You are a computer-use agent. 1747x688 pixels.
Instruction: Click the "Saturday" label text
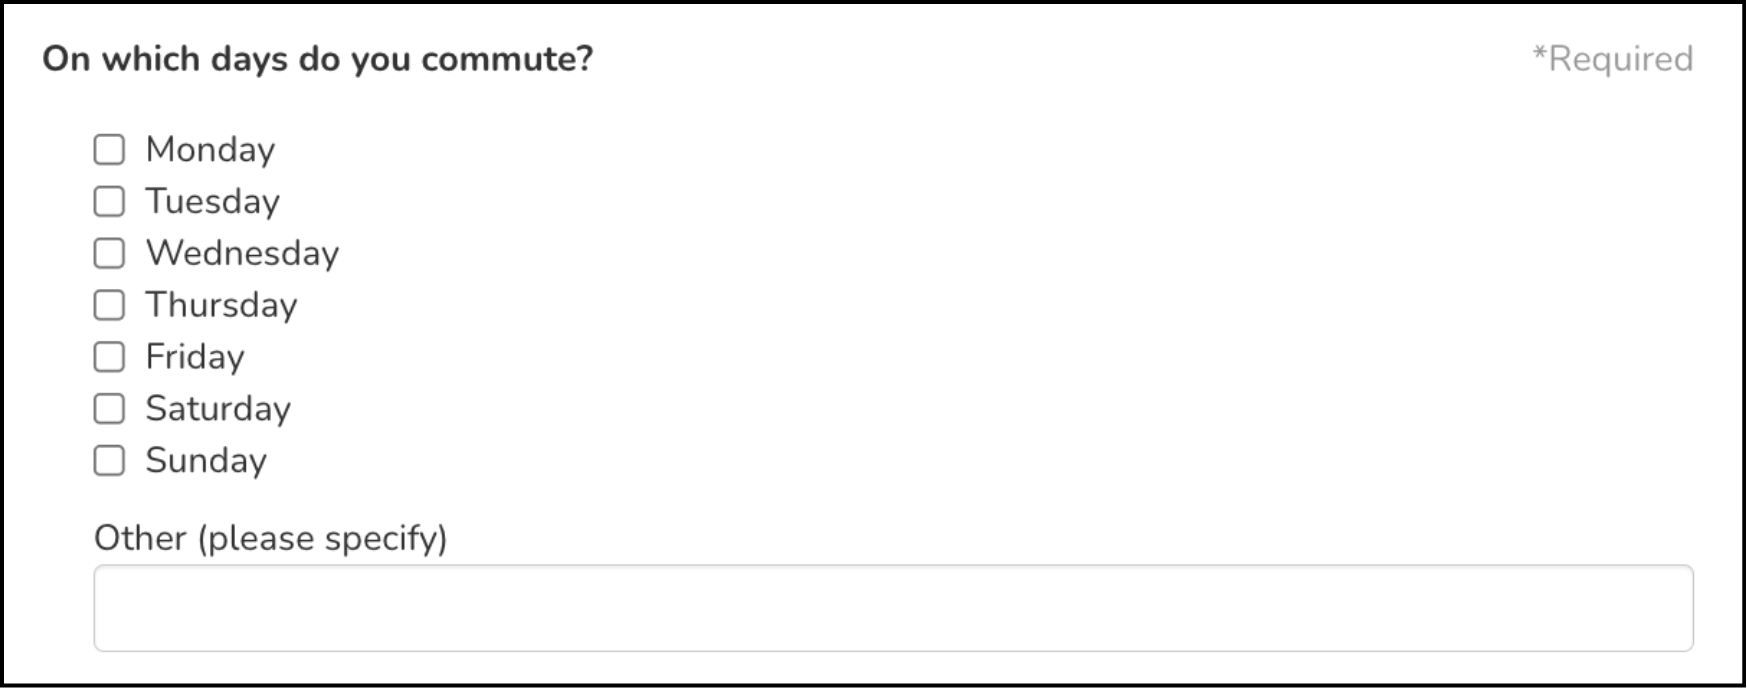pyautogui.click(x=218, y=409)
